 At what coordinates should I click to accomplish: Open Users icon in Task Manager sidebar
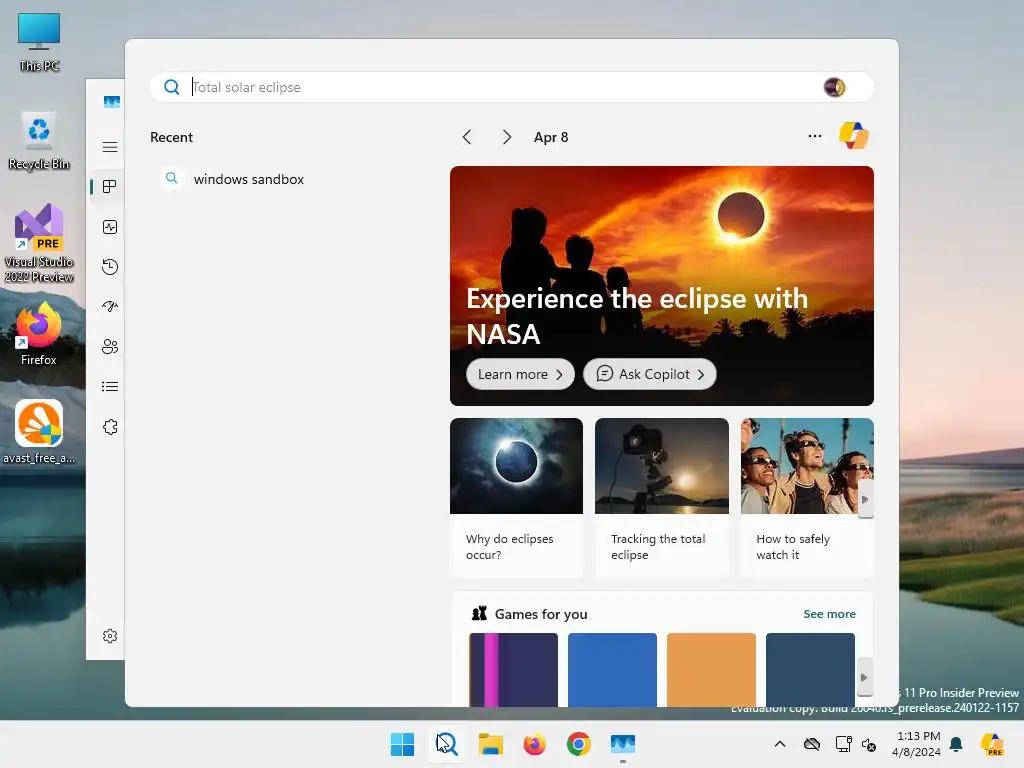pyautogui.click(x=110, y=346)
